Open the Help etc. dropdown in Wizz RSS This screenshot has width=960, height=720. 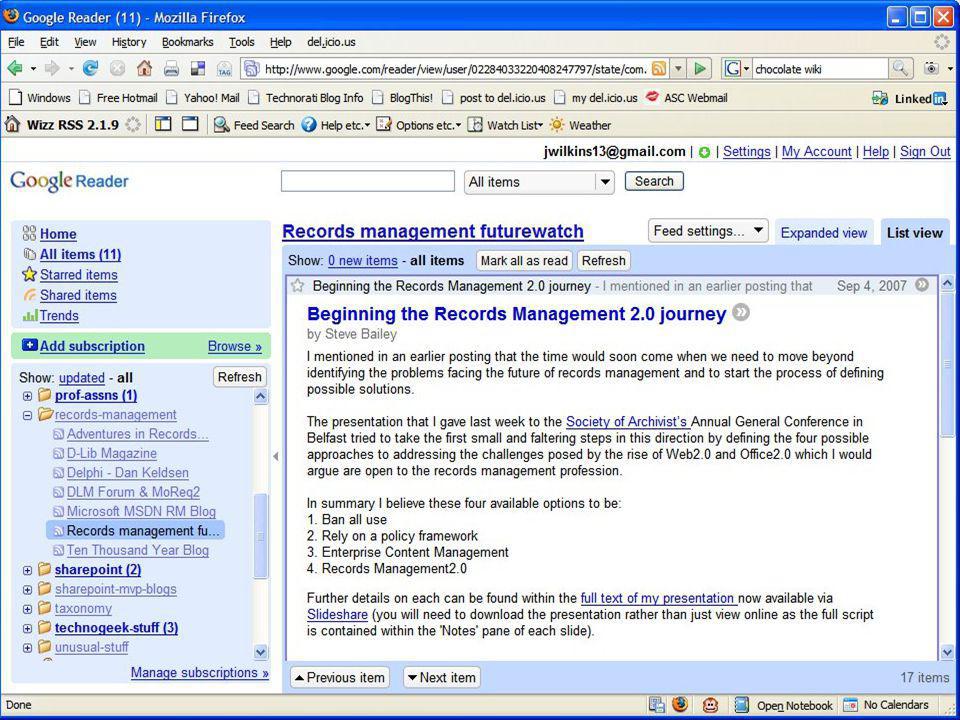336,125
